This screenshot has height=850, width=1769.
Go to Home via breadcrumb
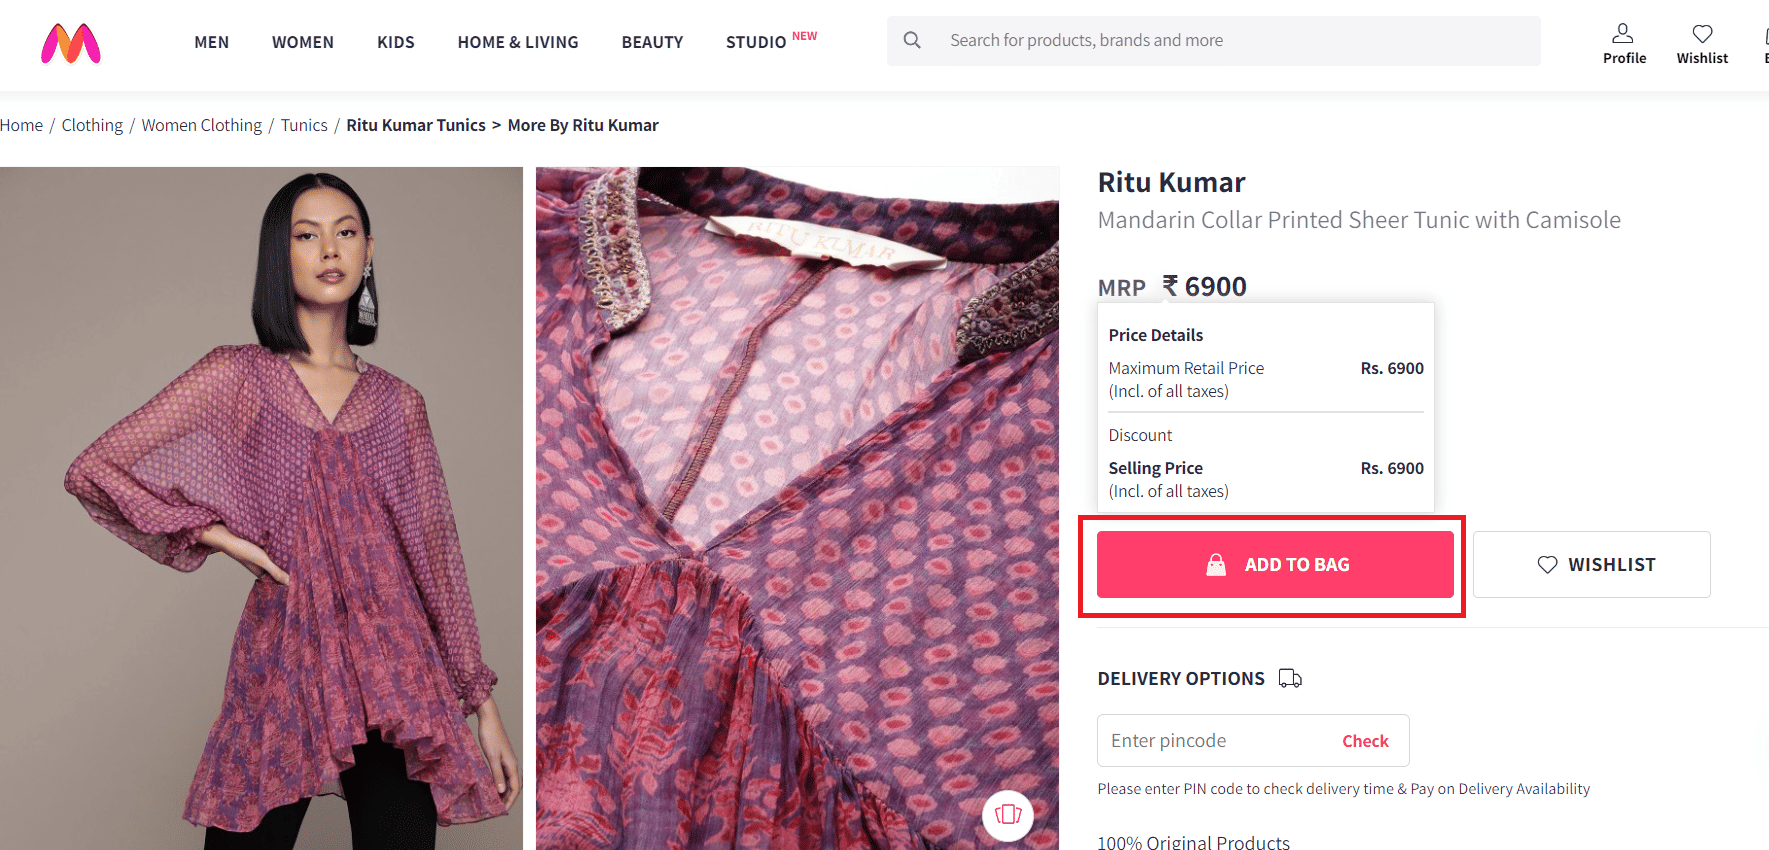pos(21,124)
